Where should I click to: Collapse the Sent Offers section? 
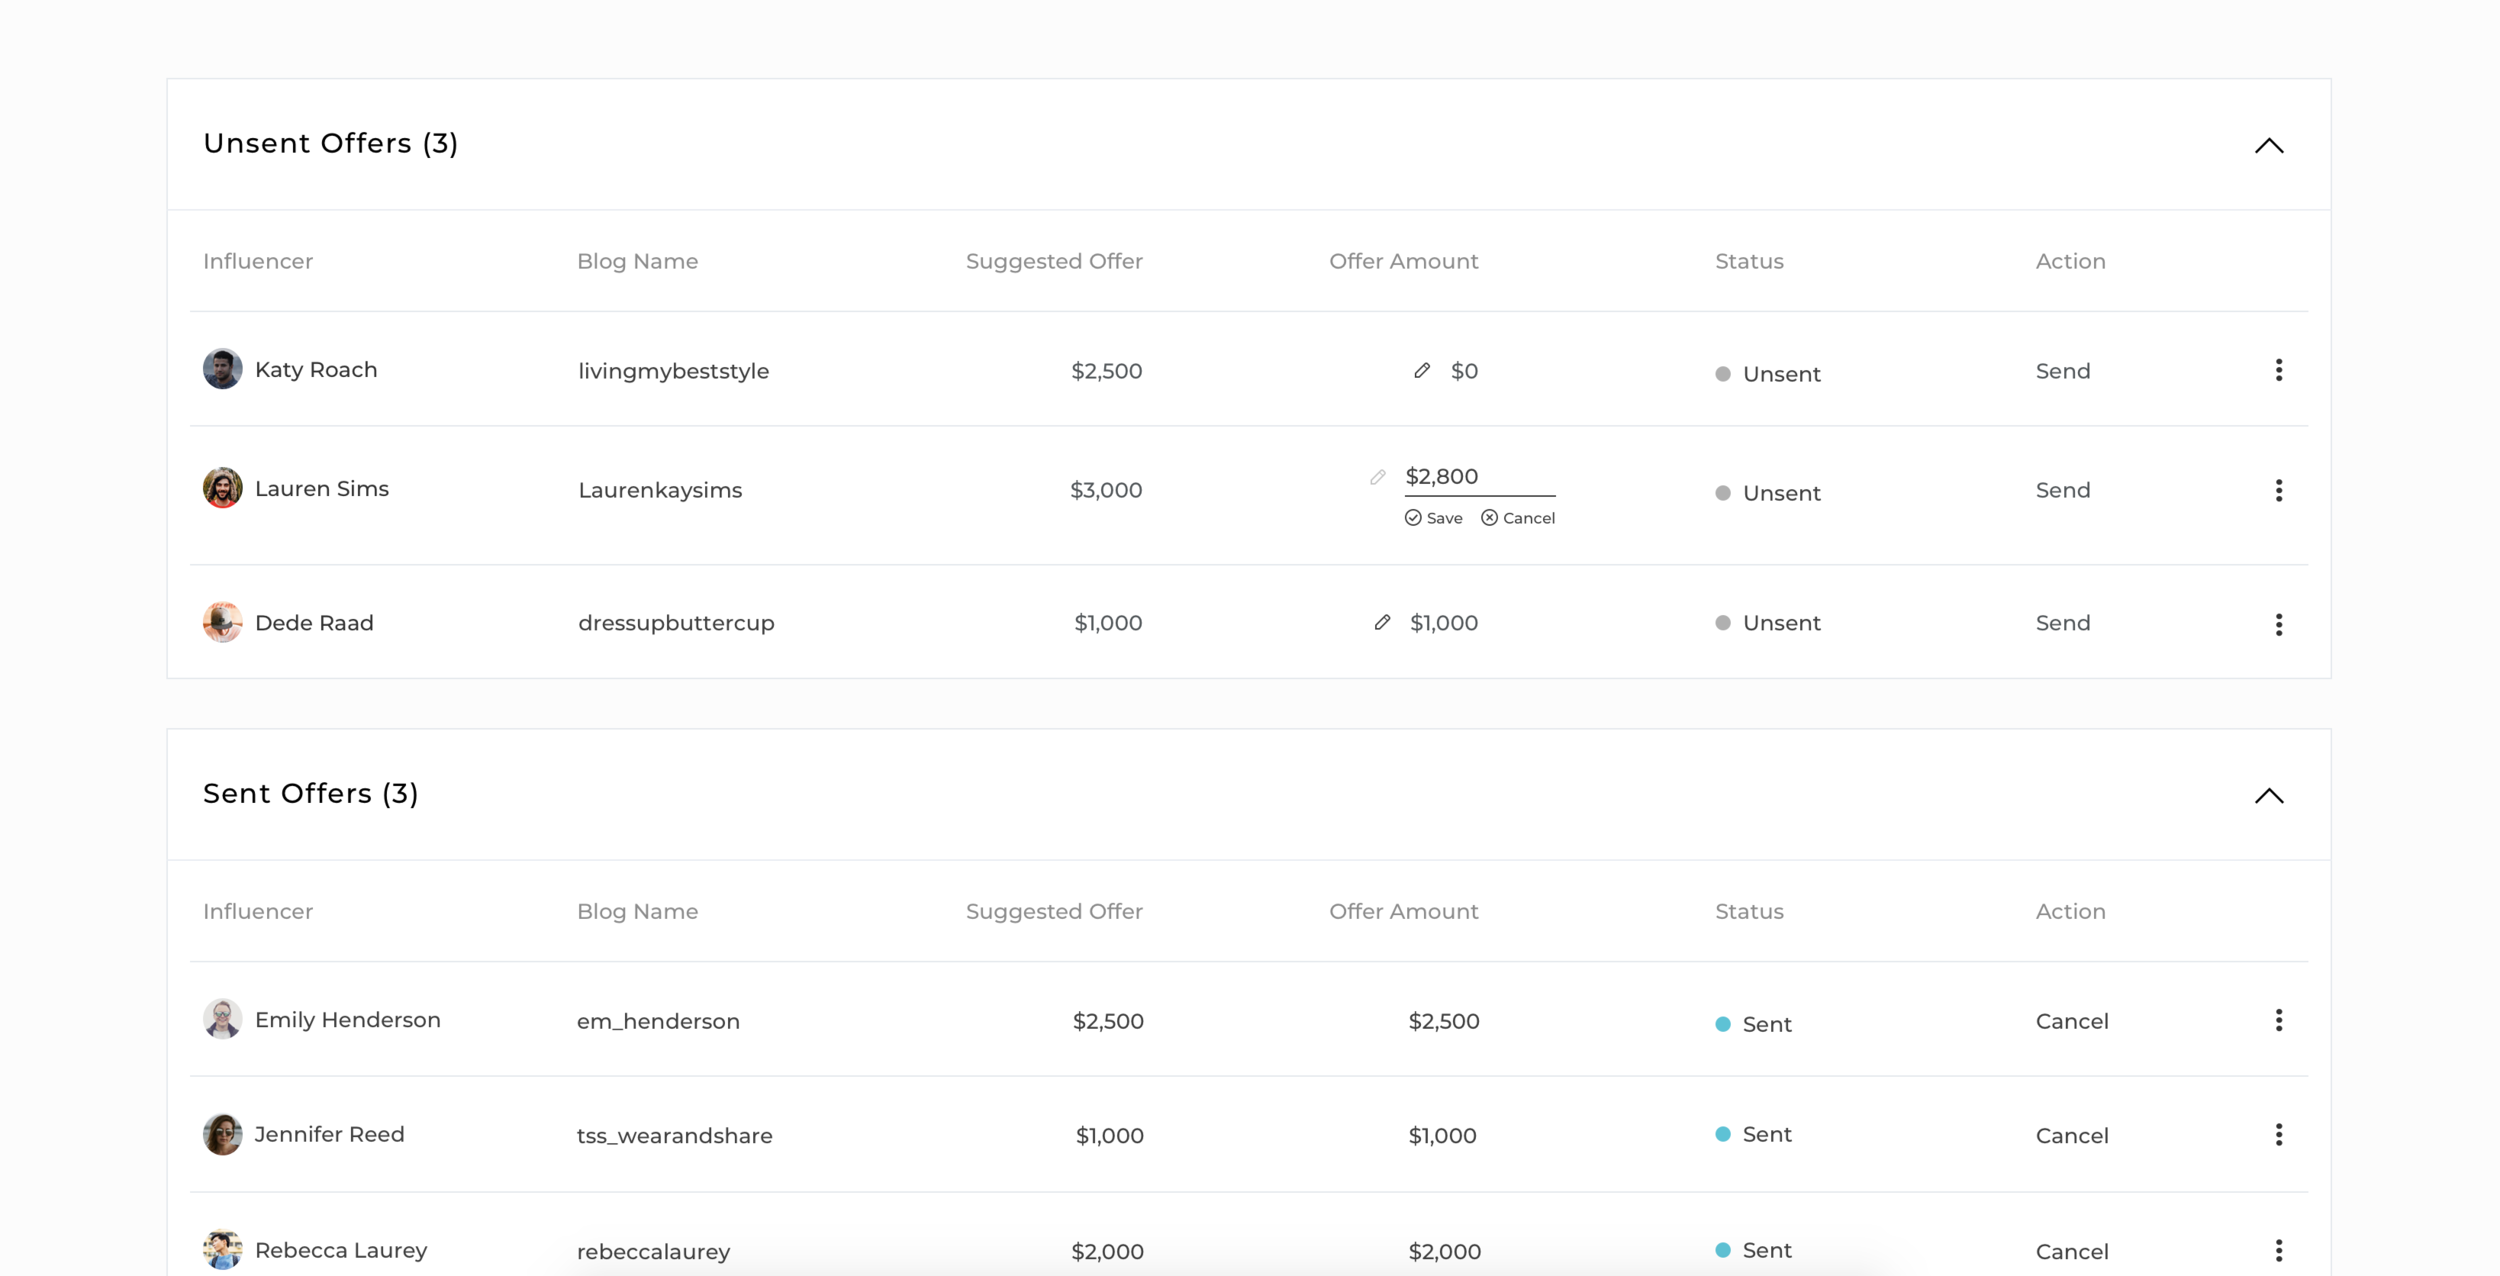pyautogui.click(x=2269, y=797)
